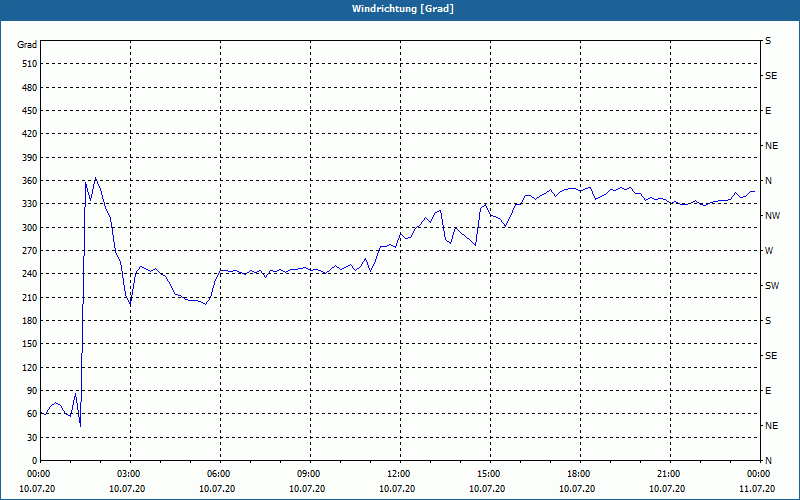Select the 390 y-axis tick label
The width and height of the screenshot is (800, 500).
30,158
